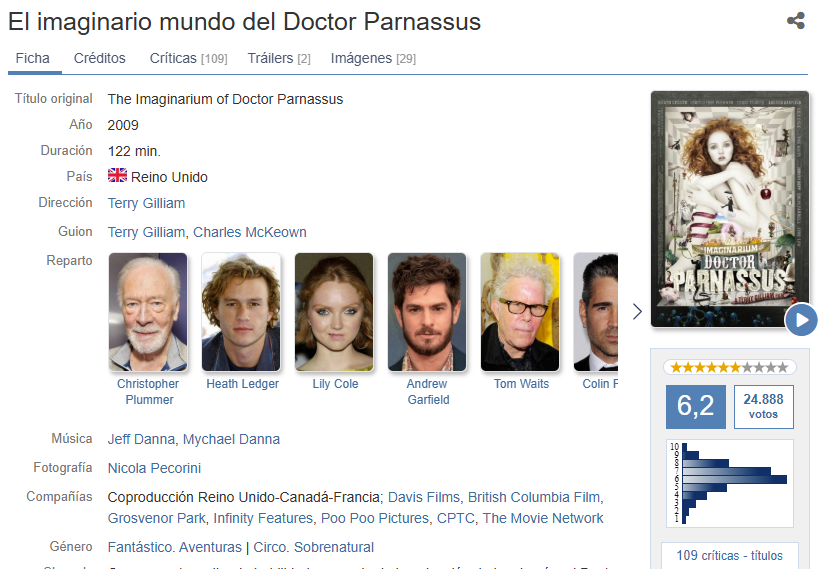The image size is (823, 569).
Task: Open the Créditos tab
Action: point(100,58)
